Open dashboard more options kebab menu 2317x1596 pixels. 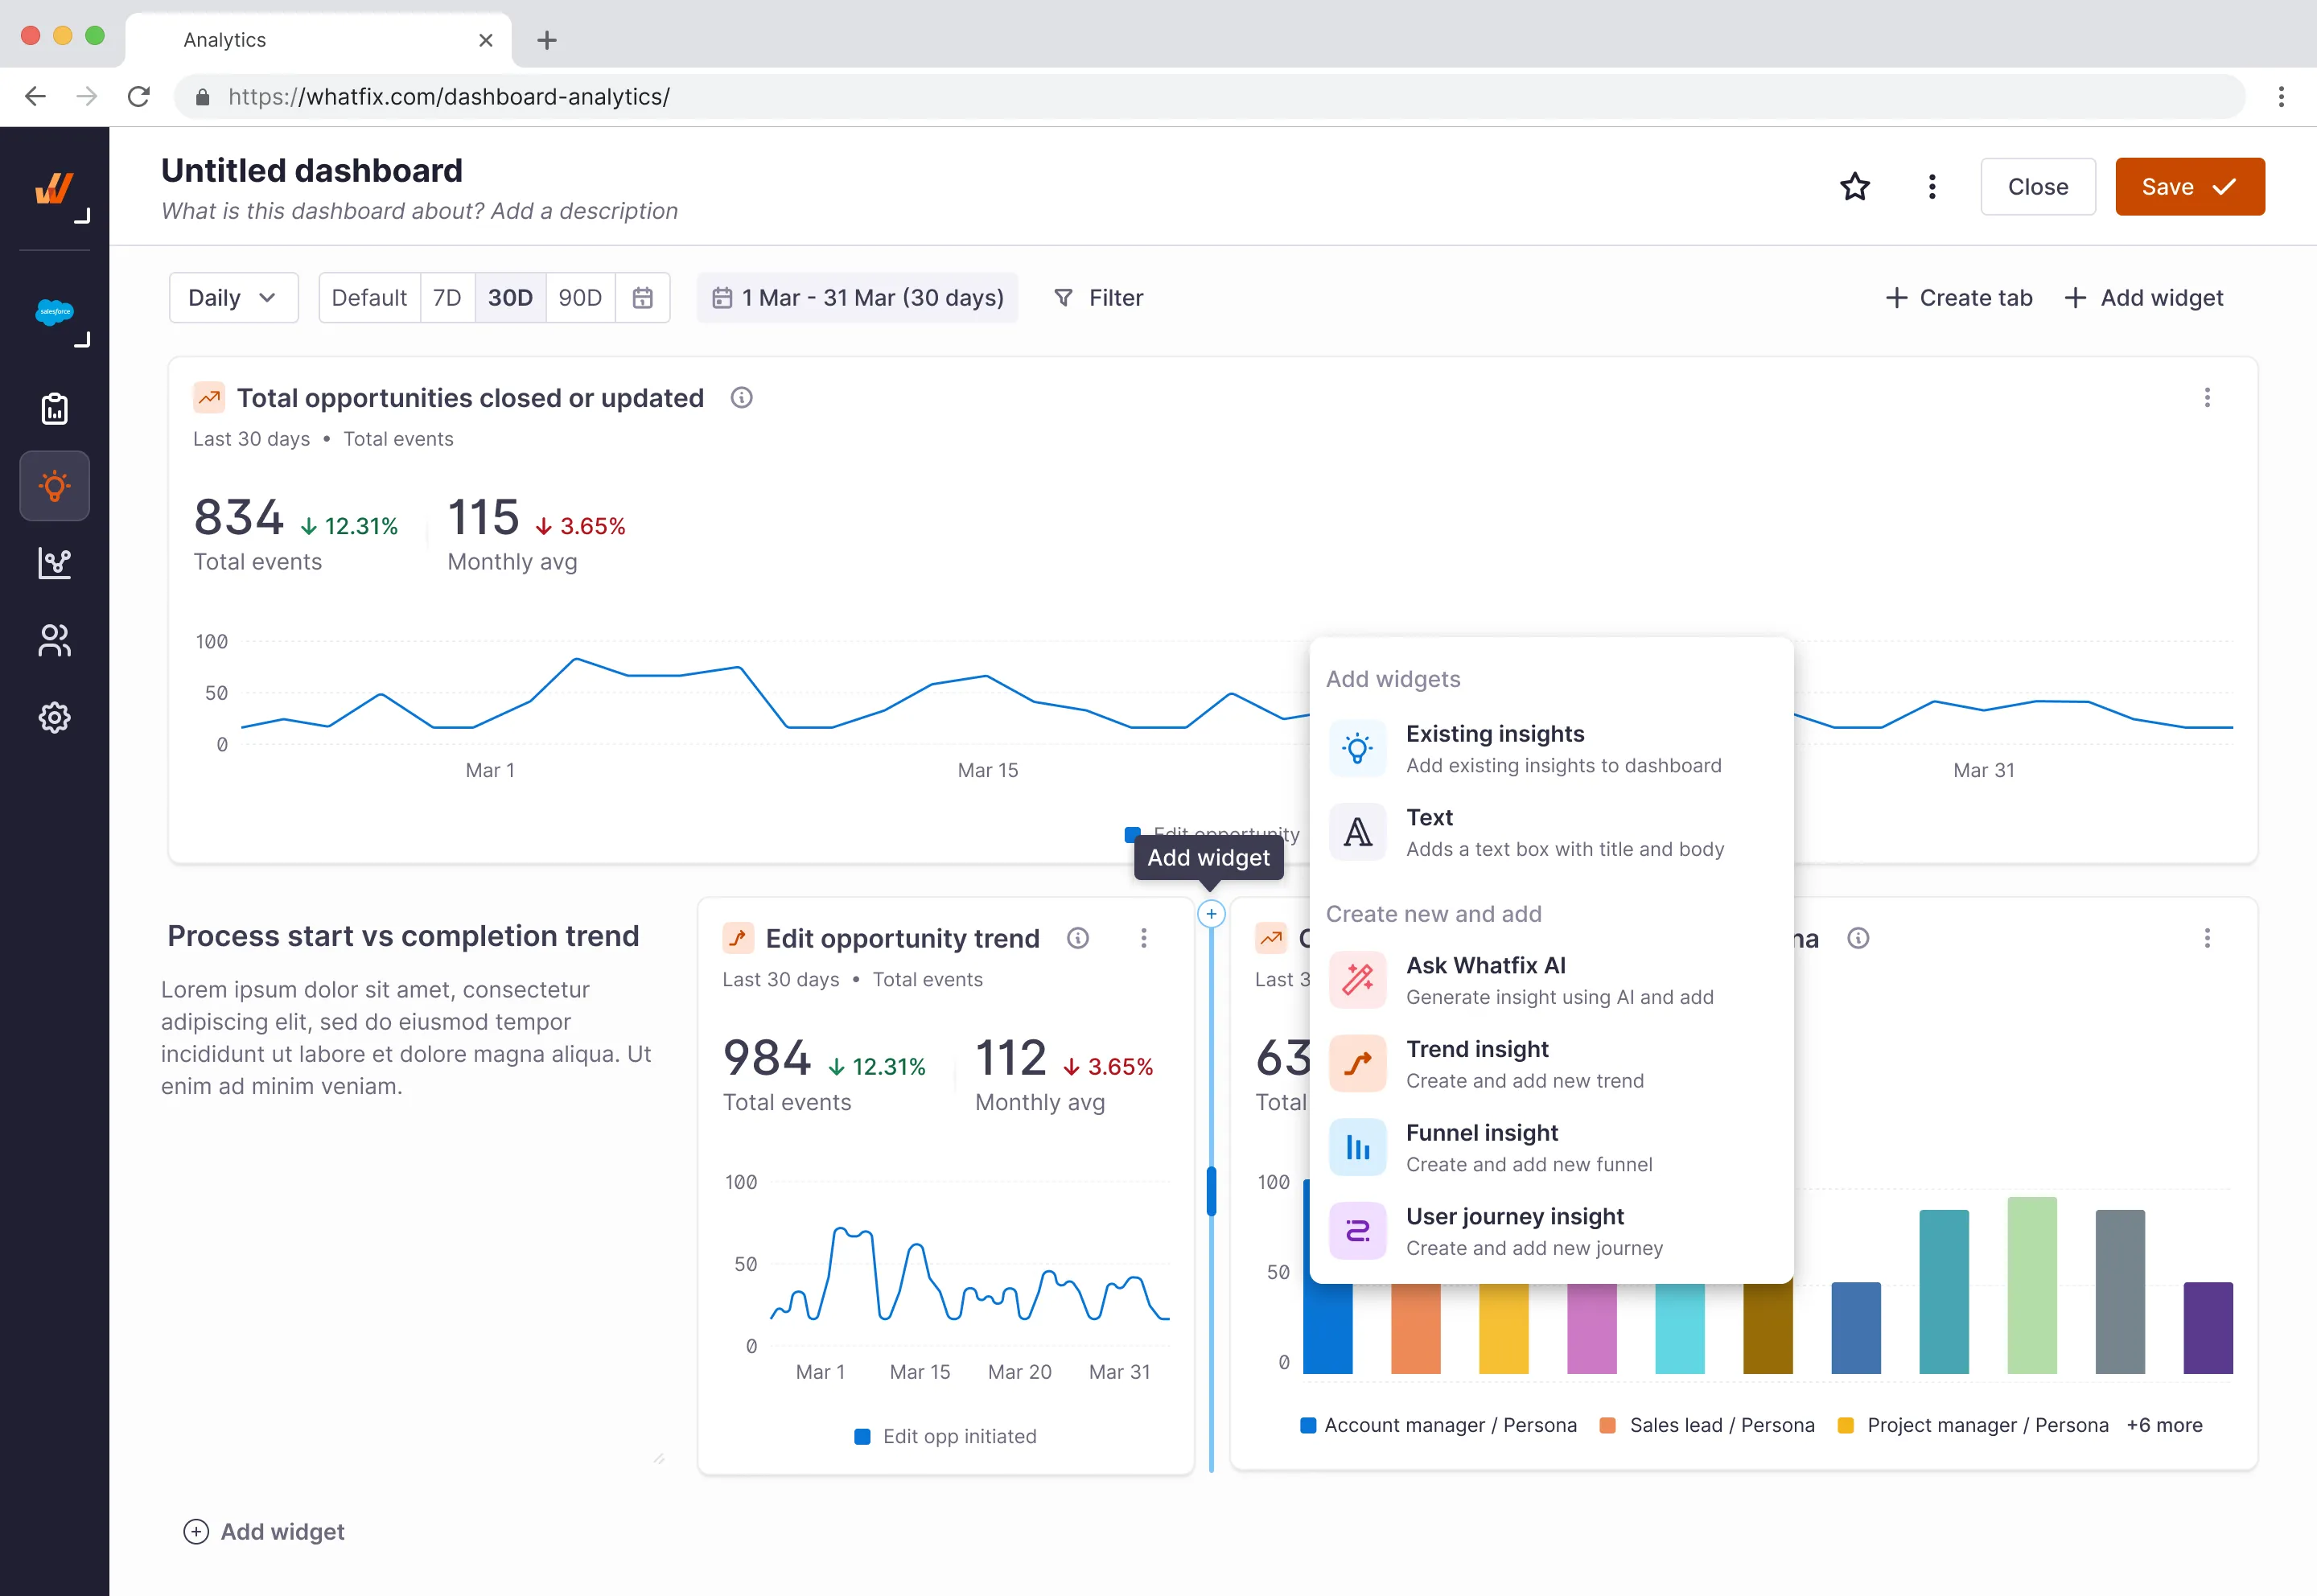(x=1931, y=187)
